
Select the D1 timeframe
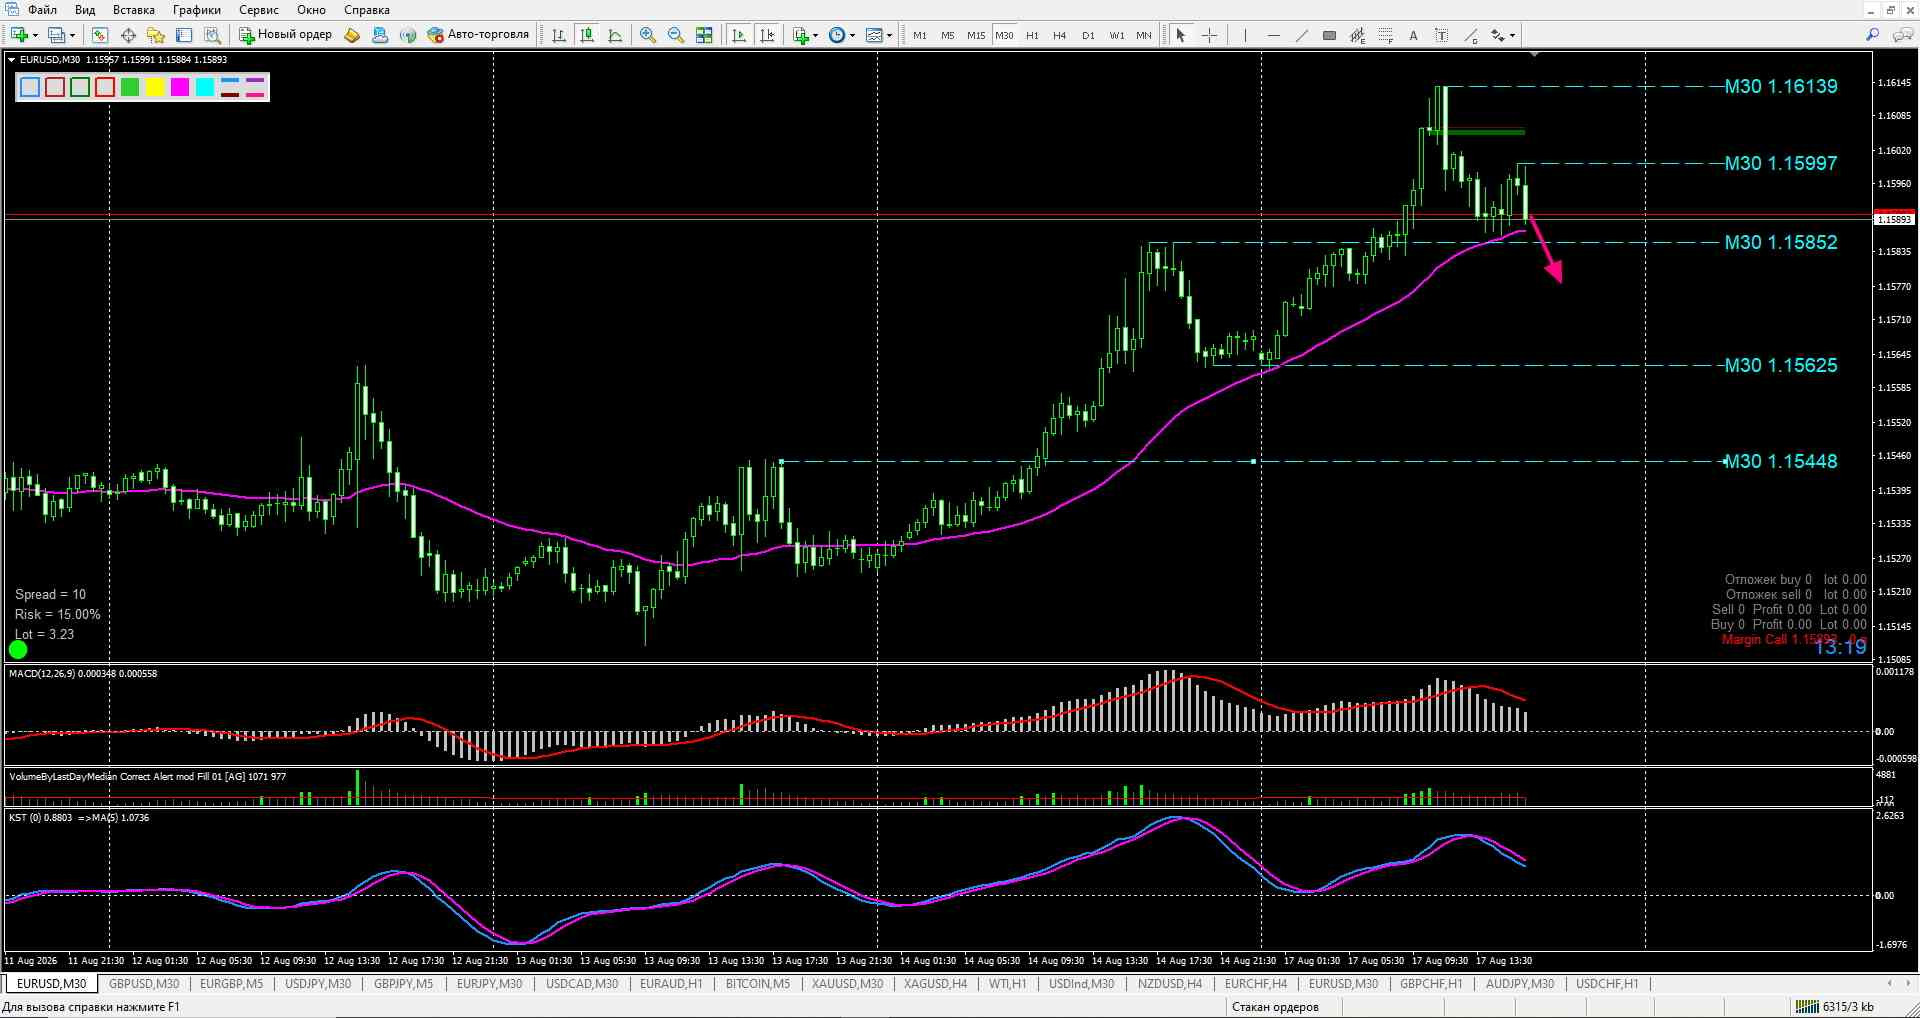(x=1088, y=35)
